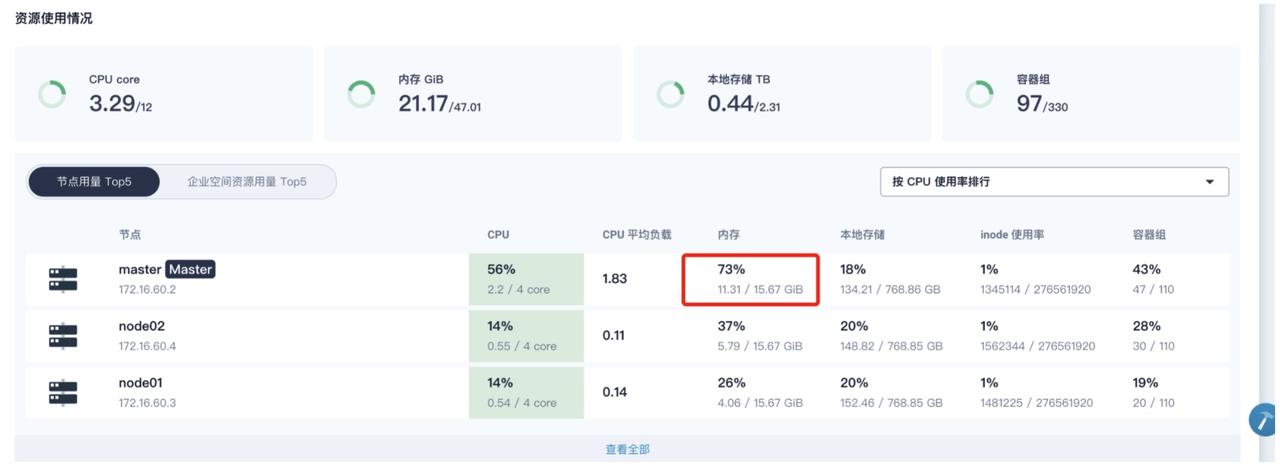Click the 容器组 count 97 value
Viewport: 1280px width, 473px height.
(1030, 103)
